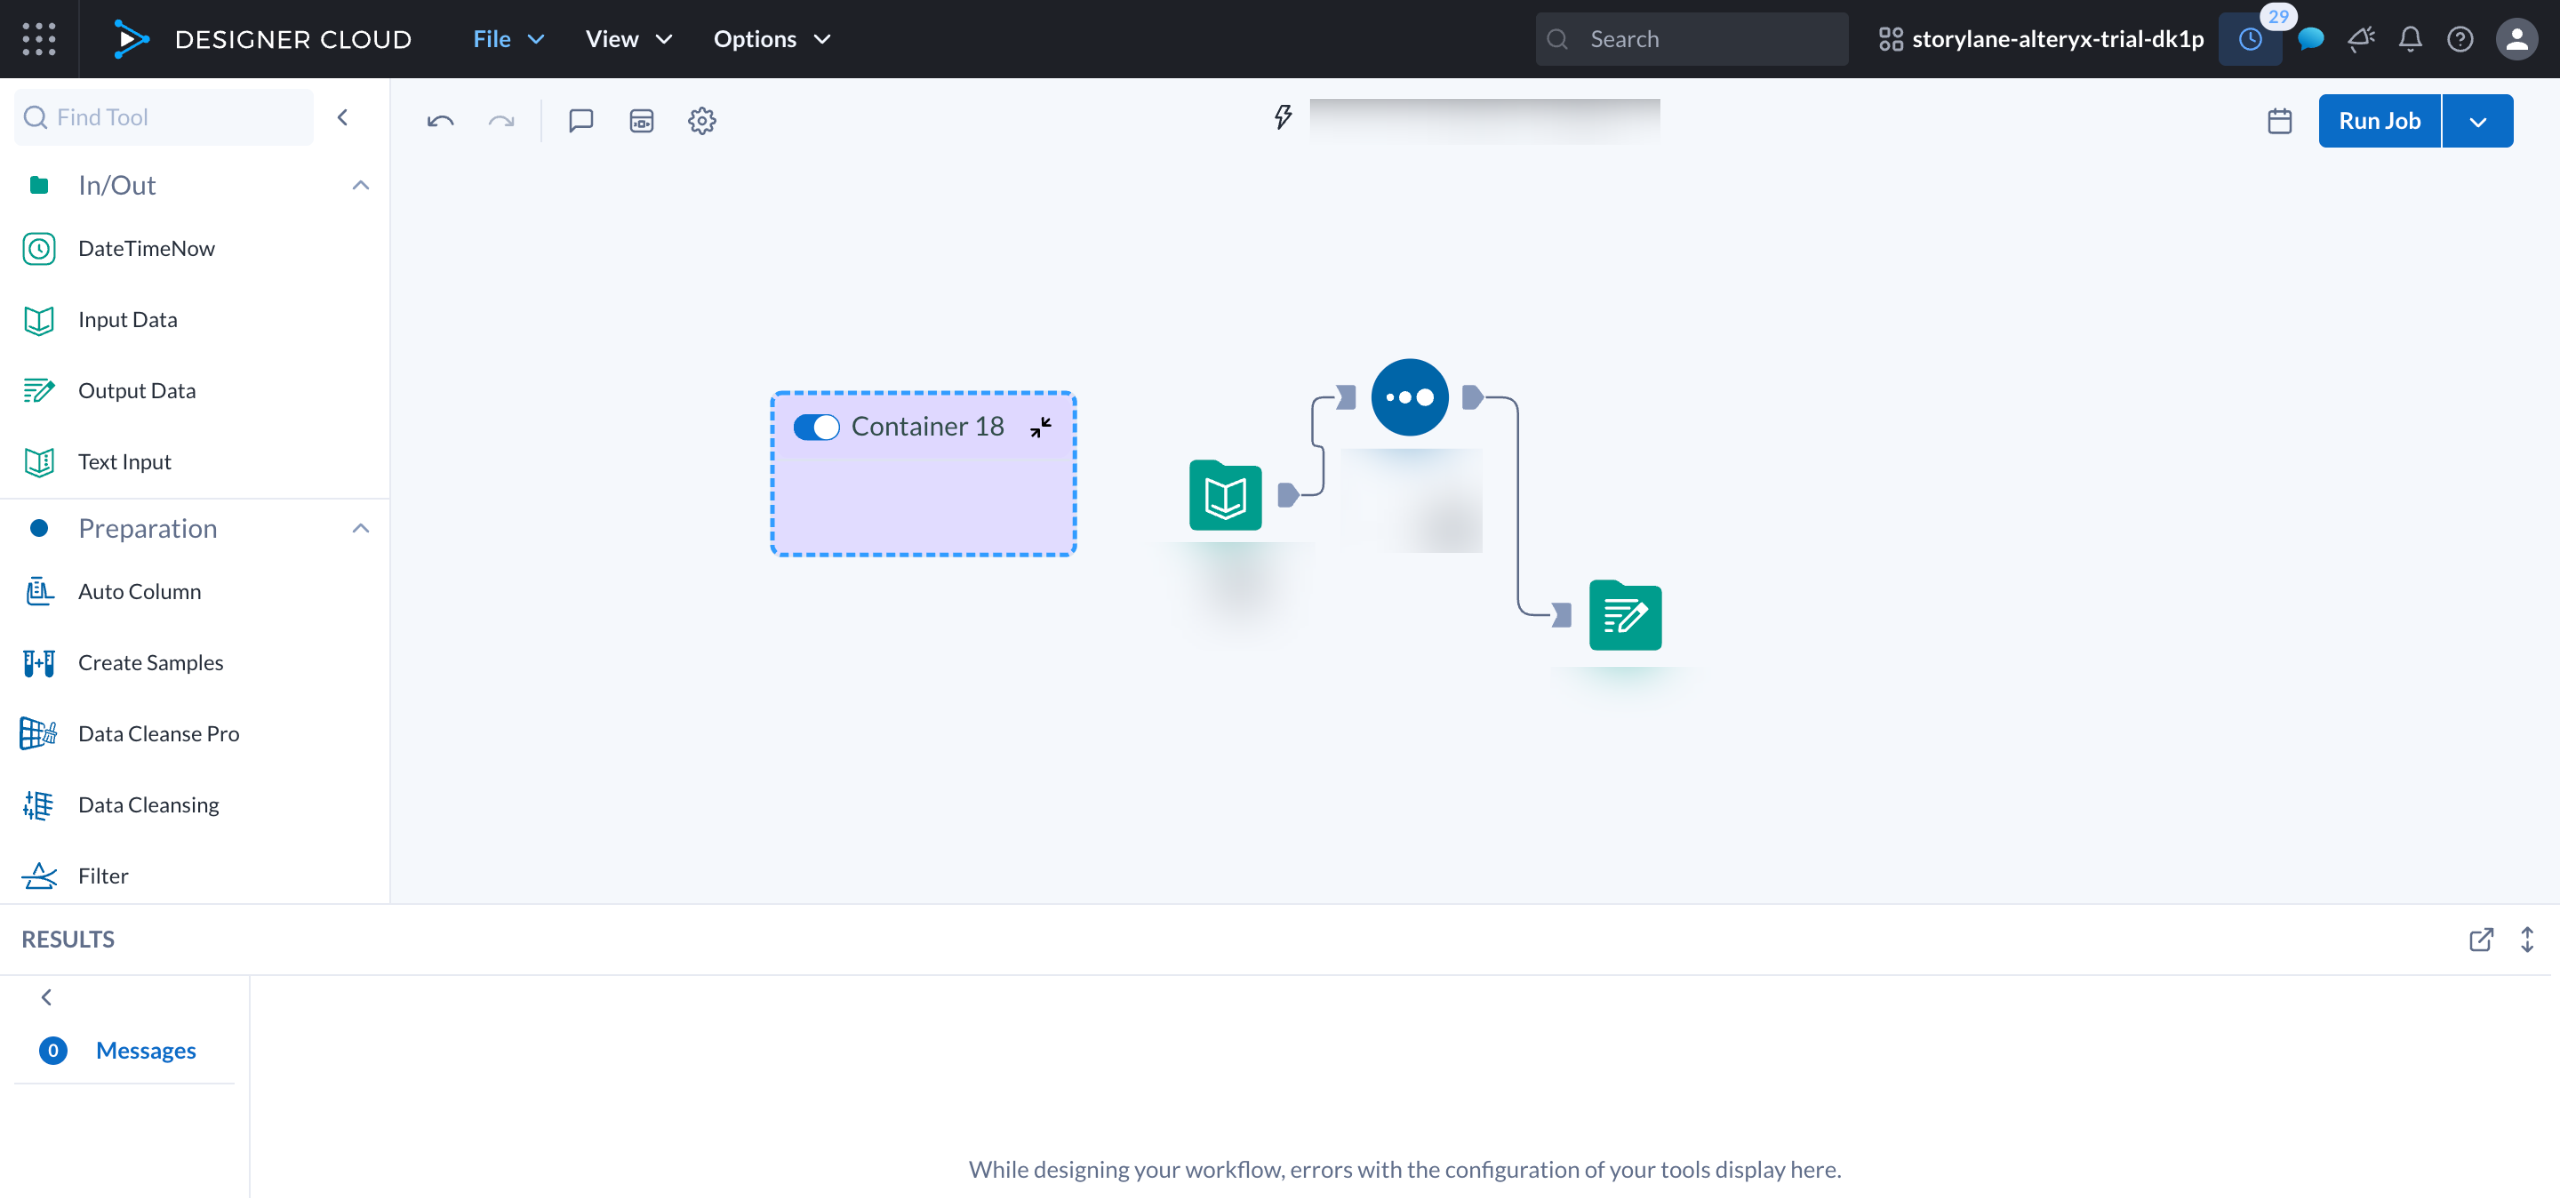
Task: Collapse Container 18 with shrink arrows
Action: click(1041, 427)
